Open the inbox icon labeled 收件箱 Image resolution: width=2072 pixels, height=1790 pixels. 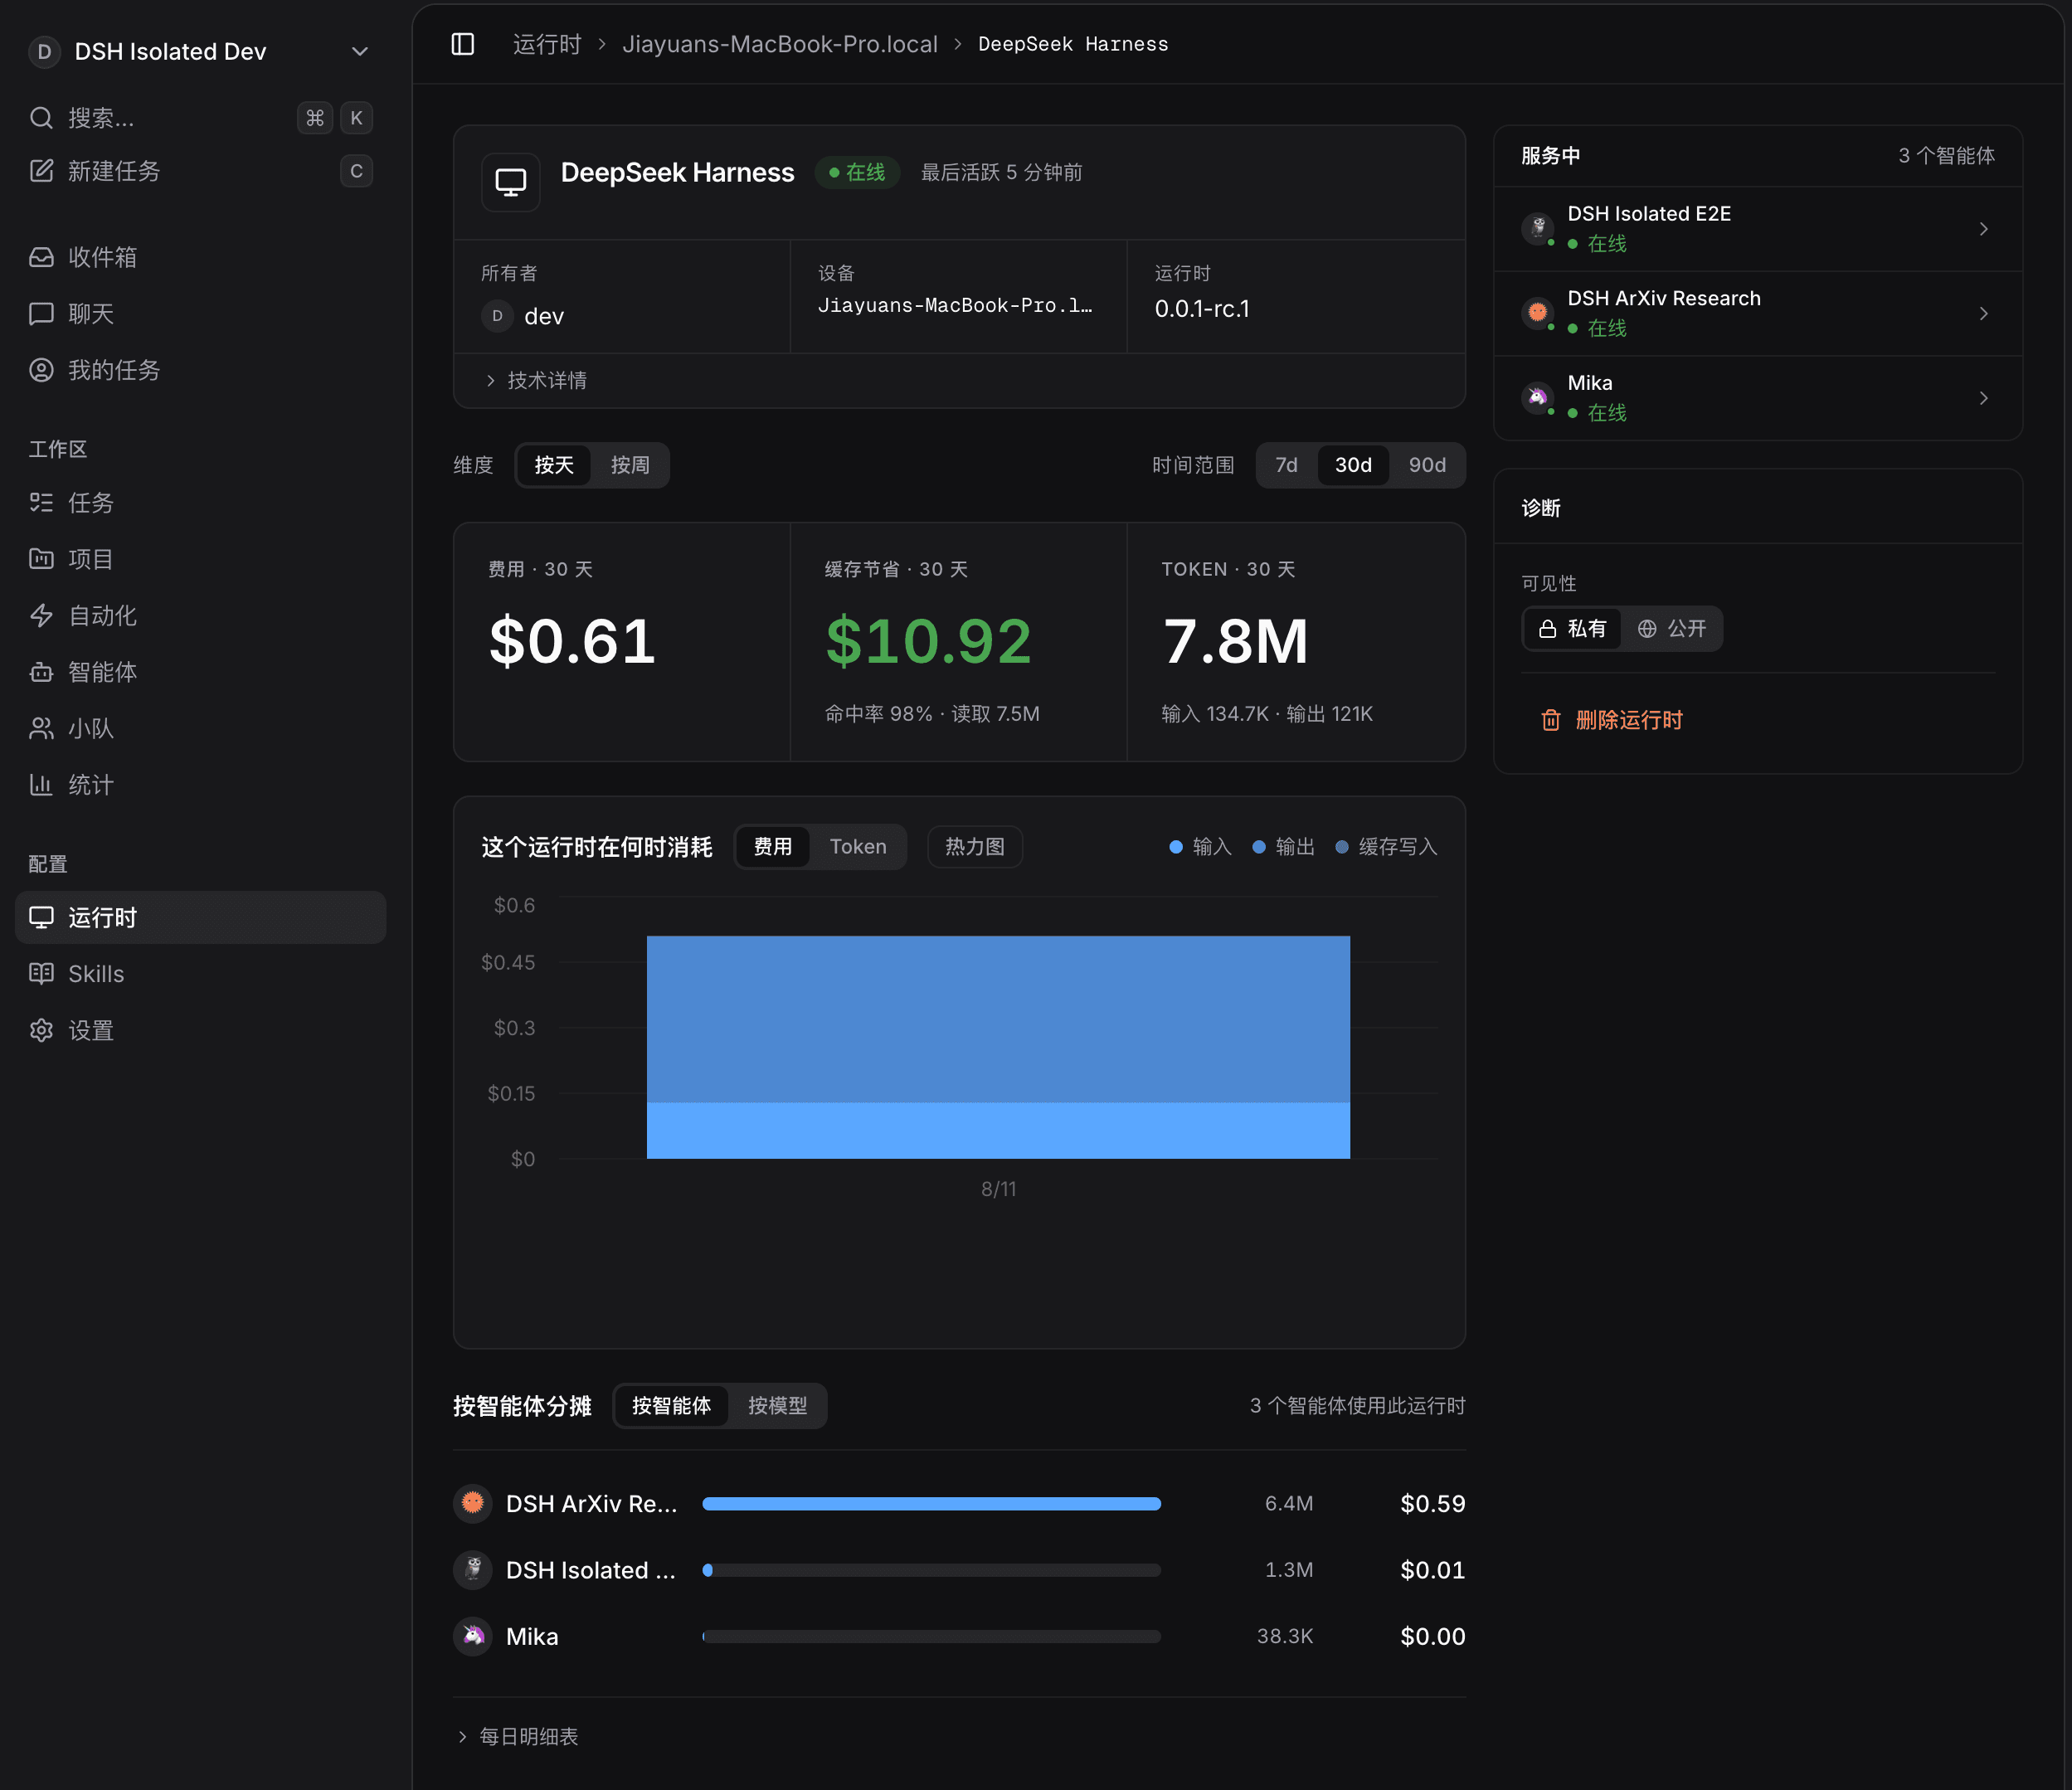(x=41, y=257)
